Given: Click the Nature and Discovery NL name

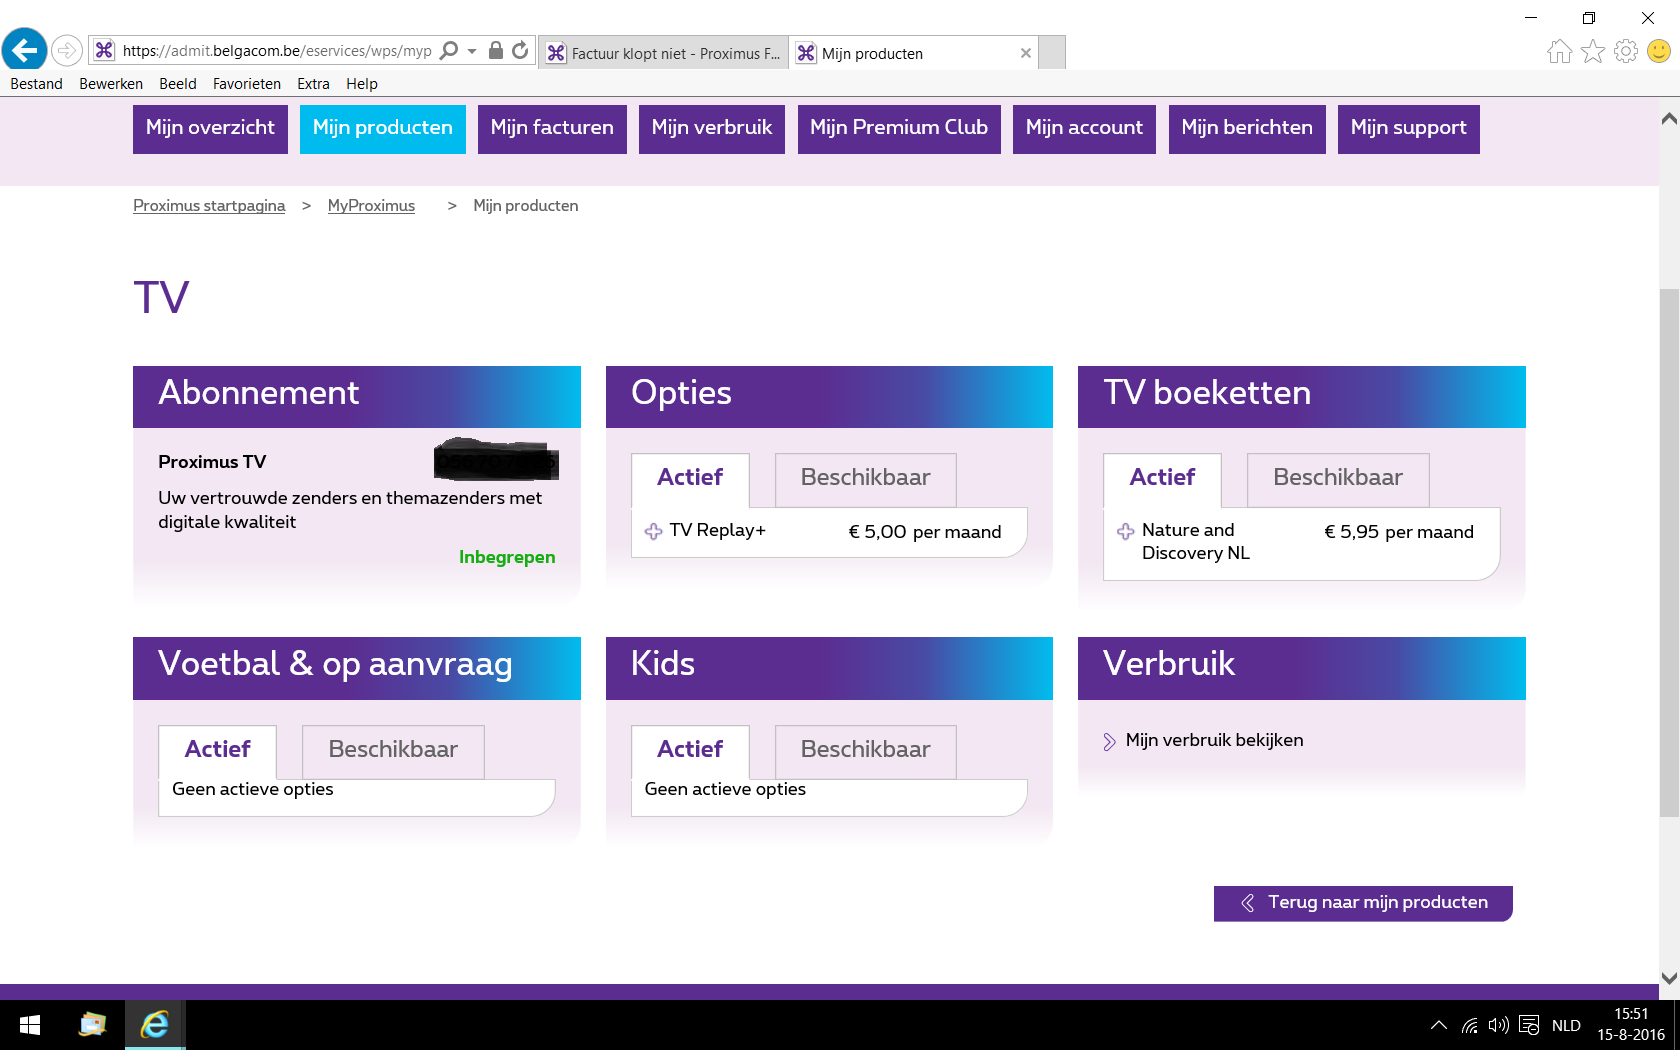Looking at the screenshot, I should [1196, 542].
